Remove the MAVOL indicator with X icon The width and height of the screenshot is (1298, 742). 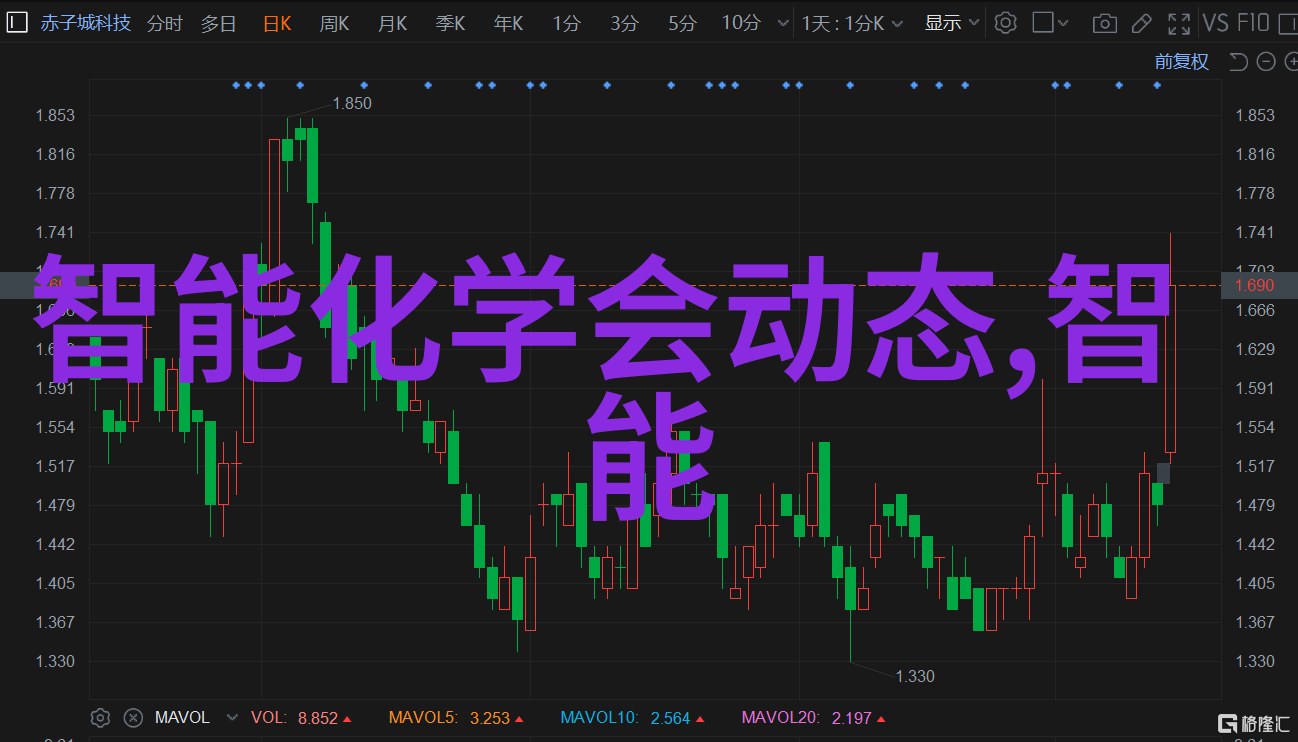point(132,717)
